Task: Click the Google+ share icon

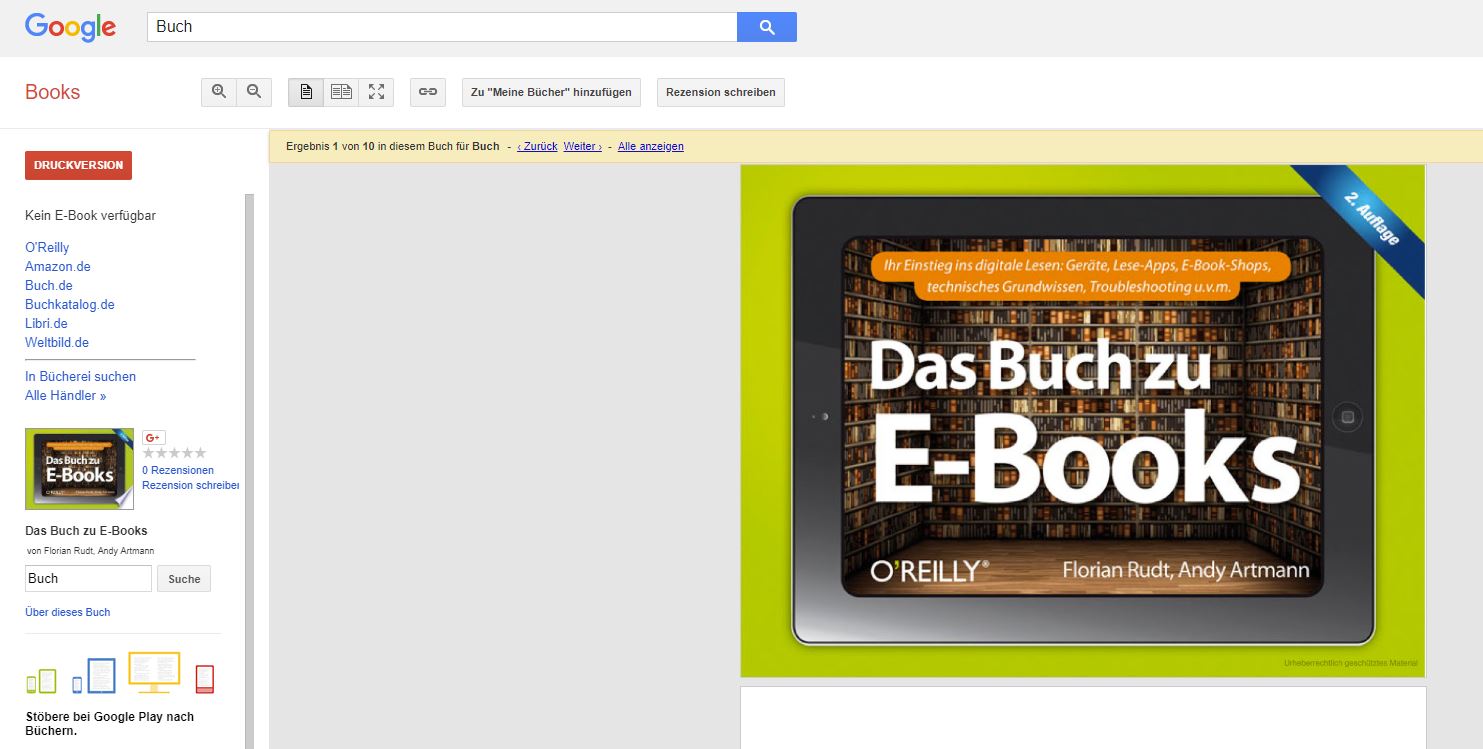Action: (154, 437)
